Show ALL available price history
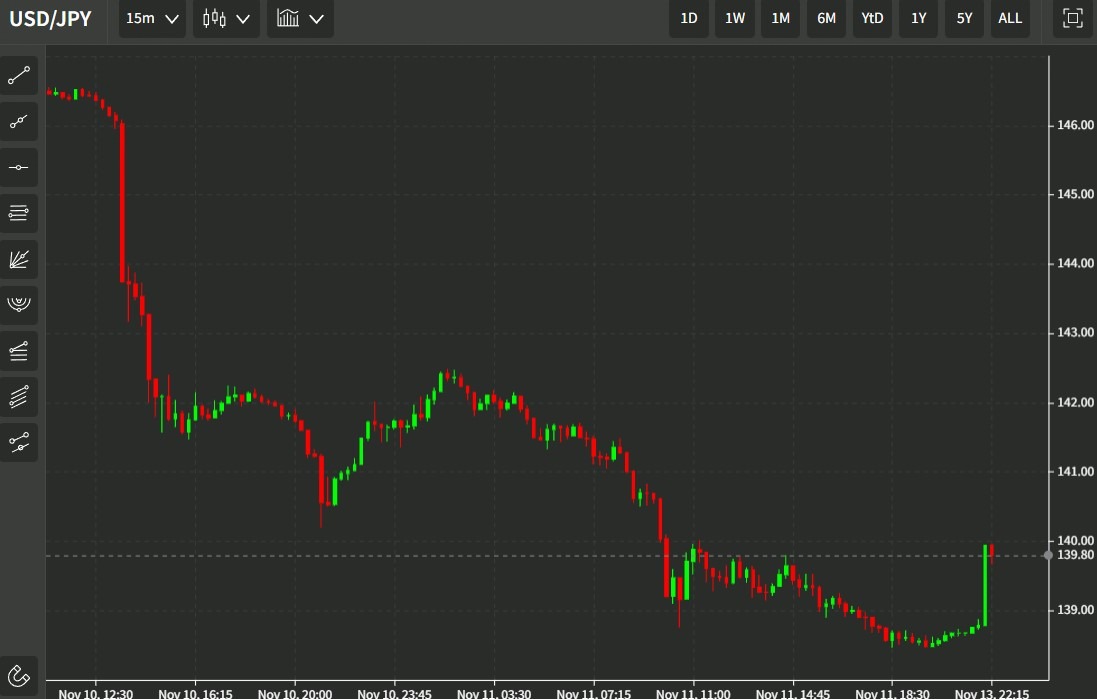This screenshot has height=699, width=1097. pyautogui.click(x=1010, y=18)
